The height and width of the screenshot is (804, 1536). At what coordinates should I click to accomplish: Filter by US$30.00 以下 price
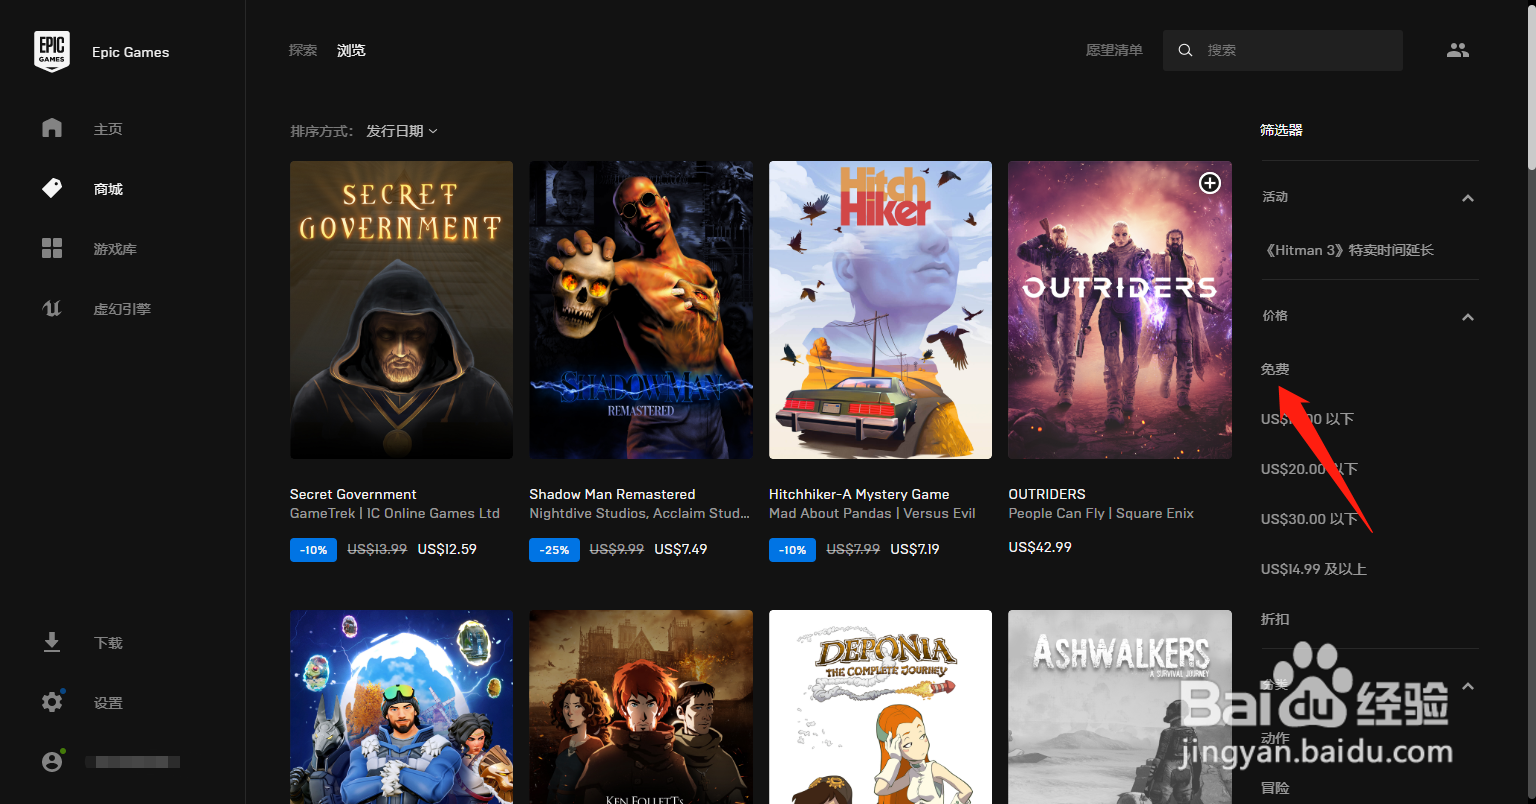pos(1309,519)
